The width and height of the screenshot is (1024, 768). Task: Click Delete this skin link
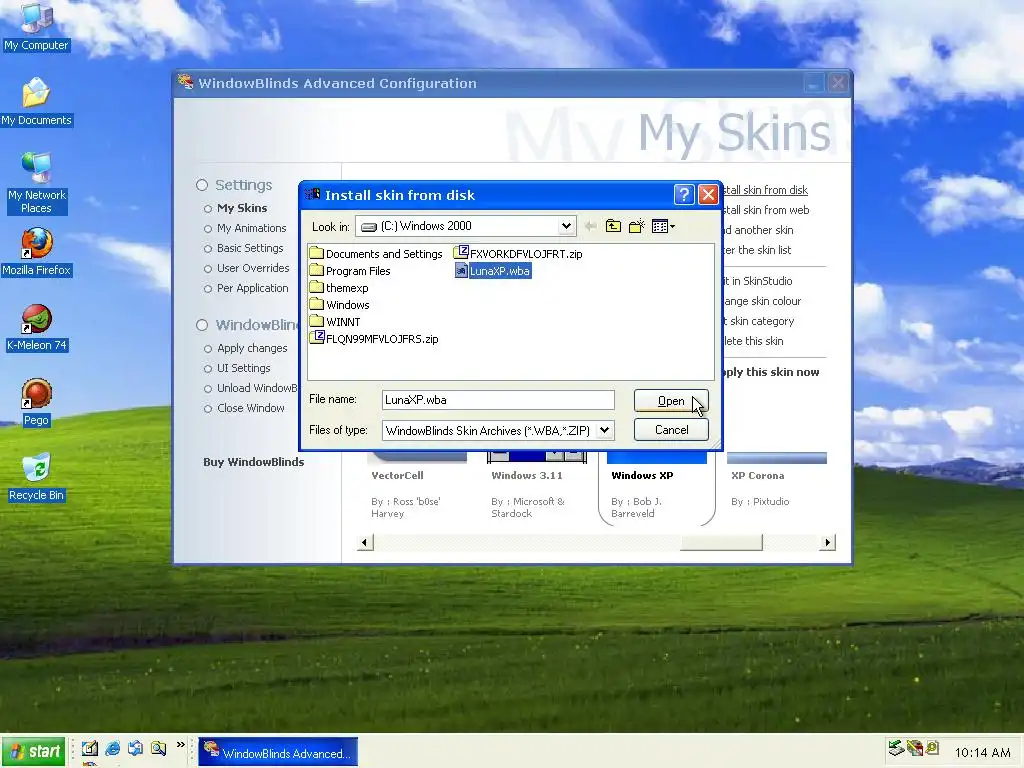point(753,341)
